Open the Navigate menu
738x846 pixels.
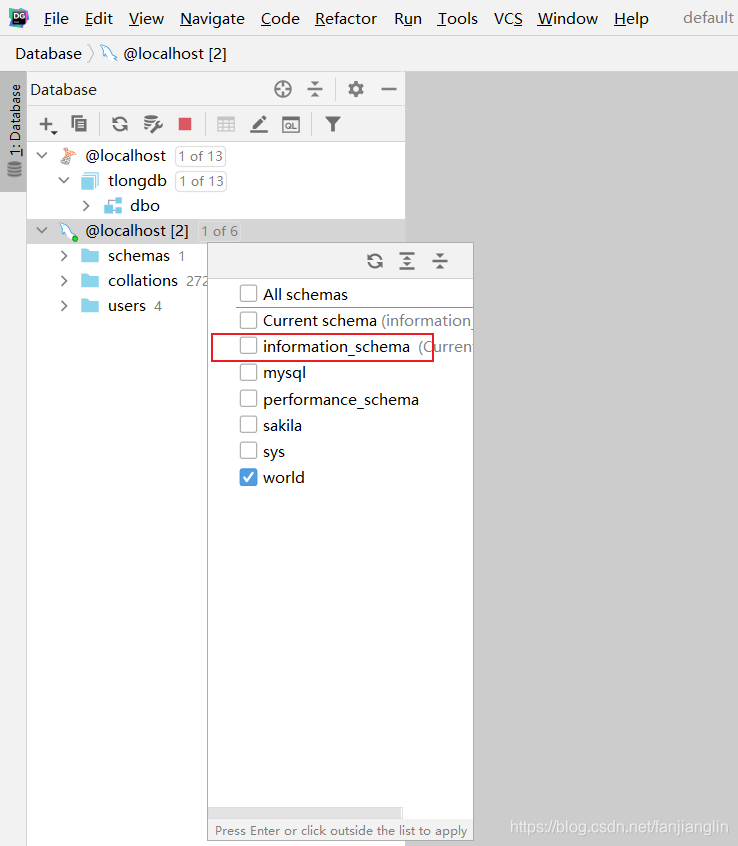(212, 19)
